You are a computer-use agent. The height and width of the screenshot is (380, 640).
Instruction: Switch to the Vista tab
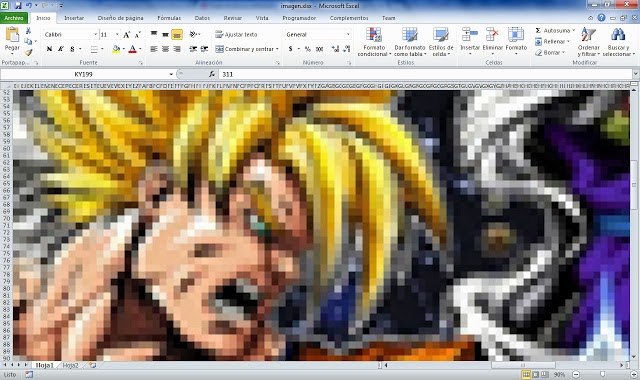tap(262, 18)
